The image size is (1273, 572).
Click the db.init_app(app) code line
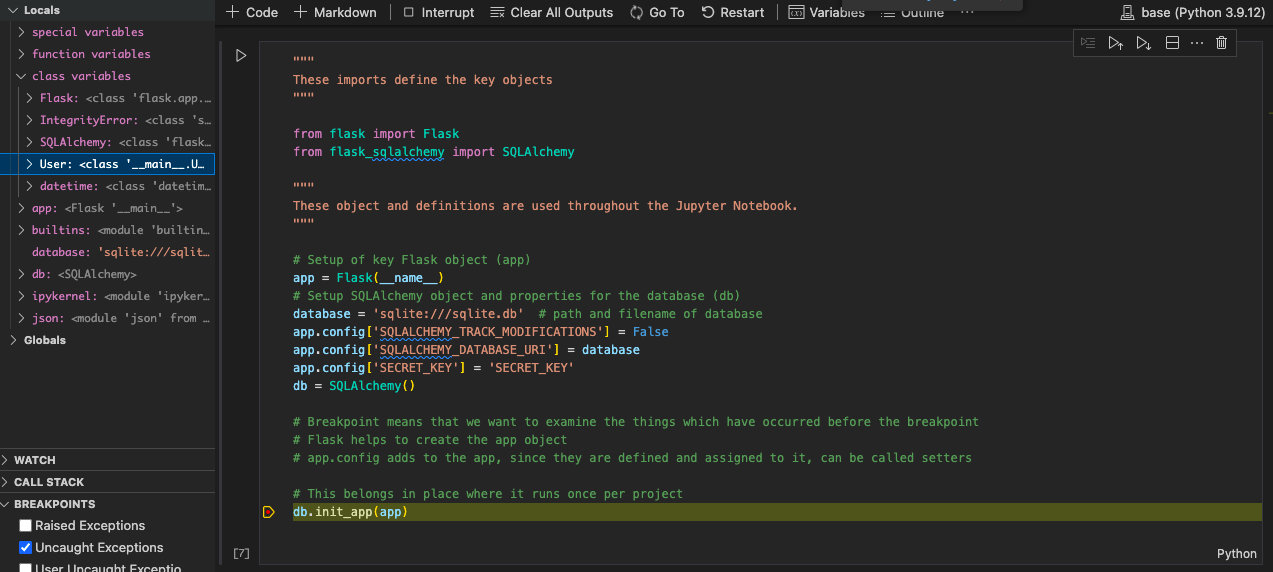350,512
